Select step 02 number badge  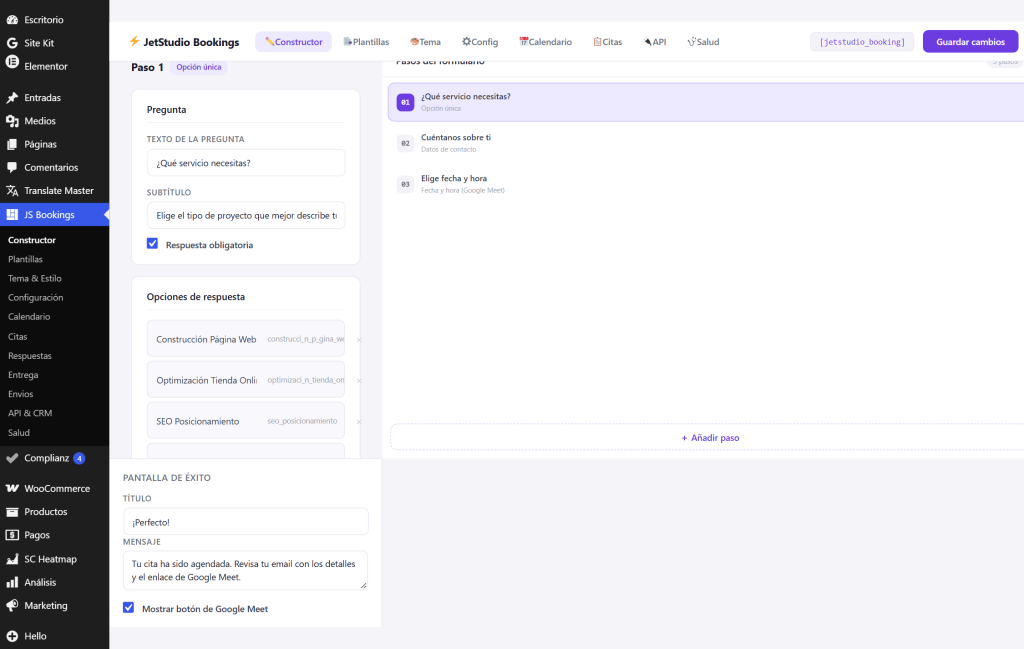(x=405, y=143)
